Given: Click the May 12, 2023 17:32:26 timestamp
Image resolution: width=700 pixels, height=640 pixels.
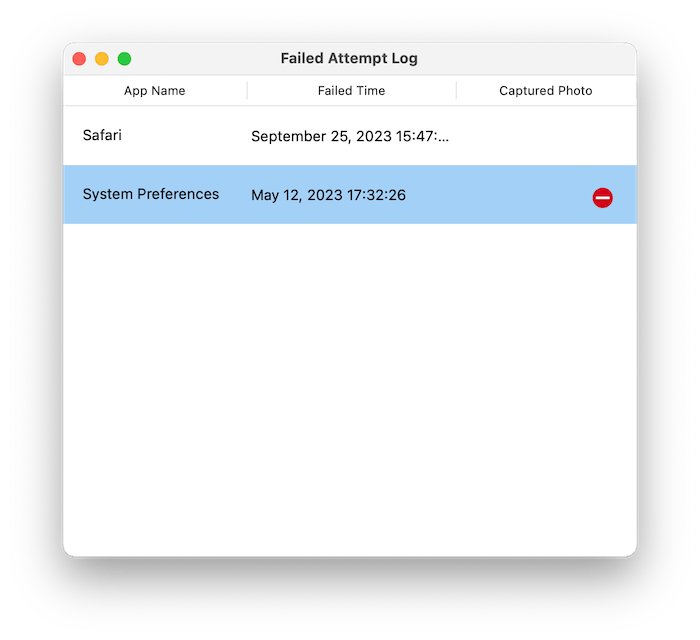Looking at the screenshot, I should (329, 195).
